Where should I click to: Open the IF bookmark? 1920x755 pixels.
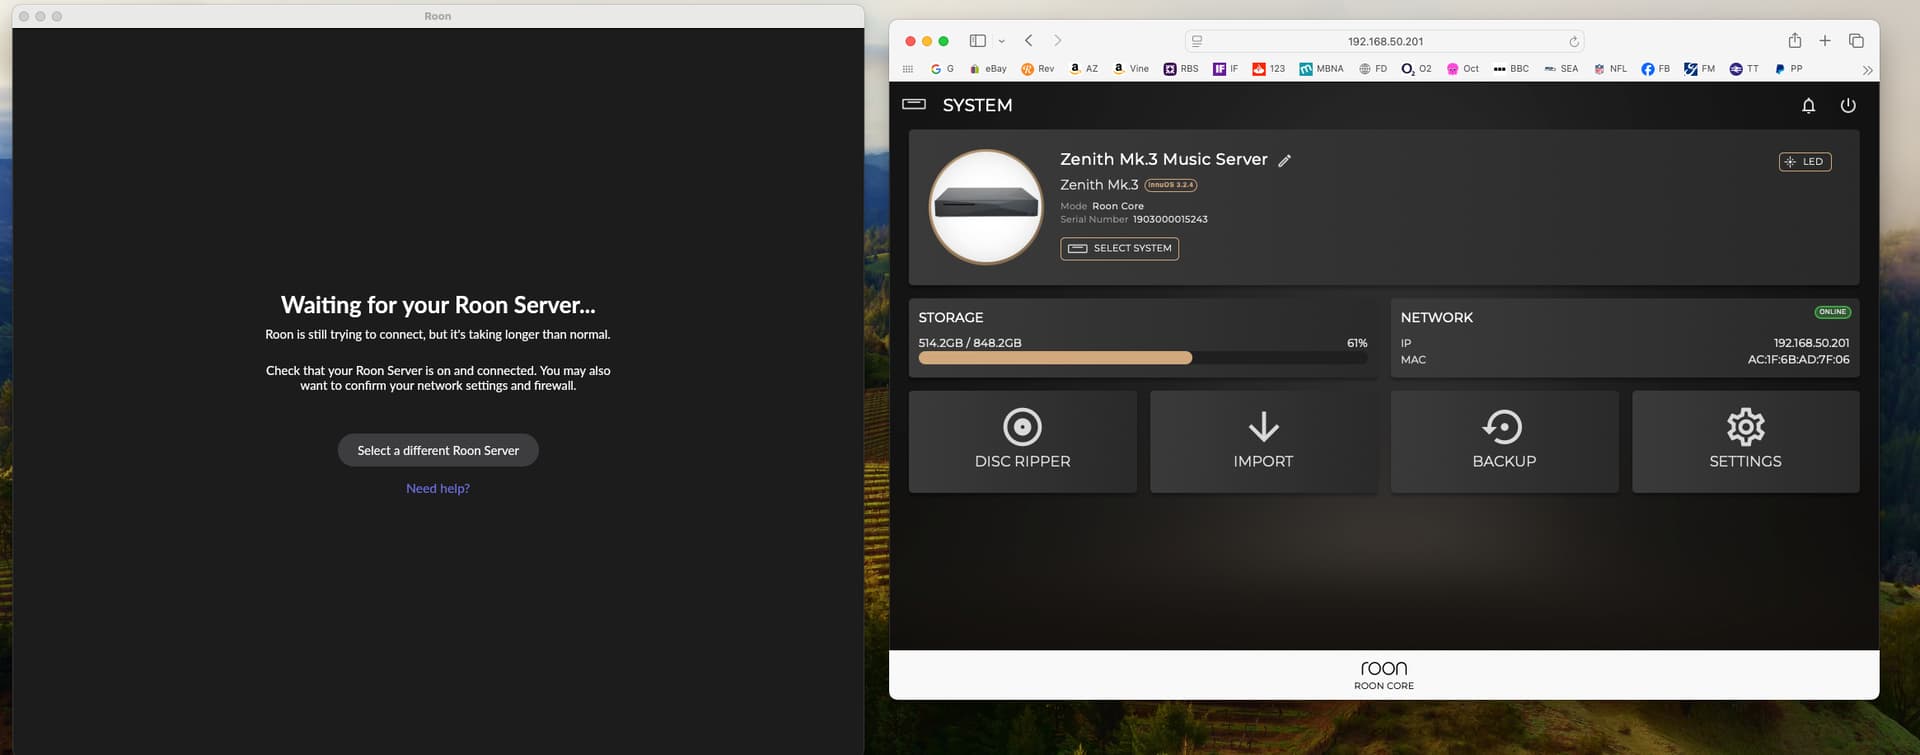point(1226,69)
